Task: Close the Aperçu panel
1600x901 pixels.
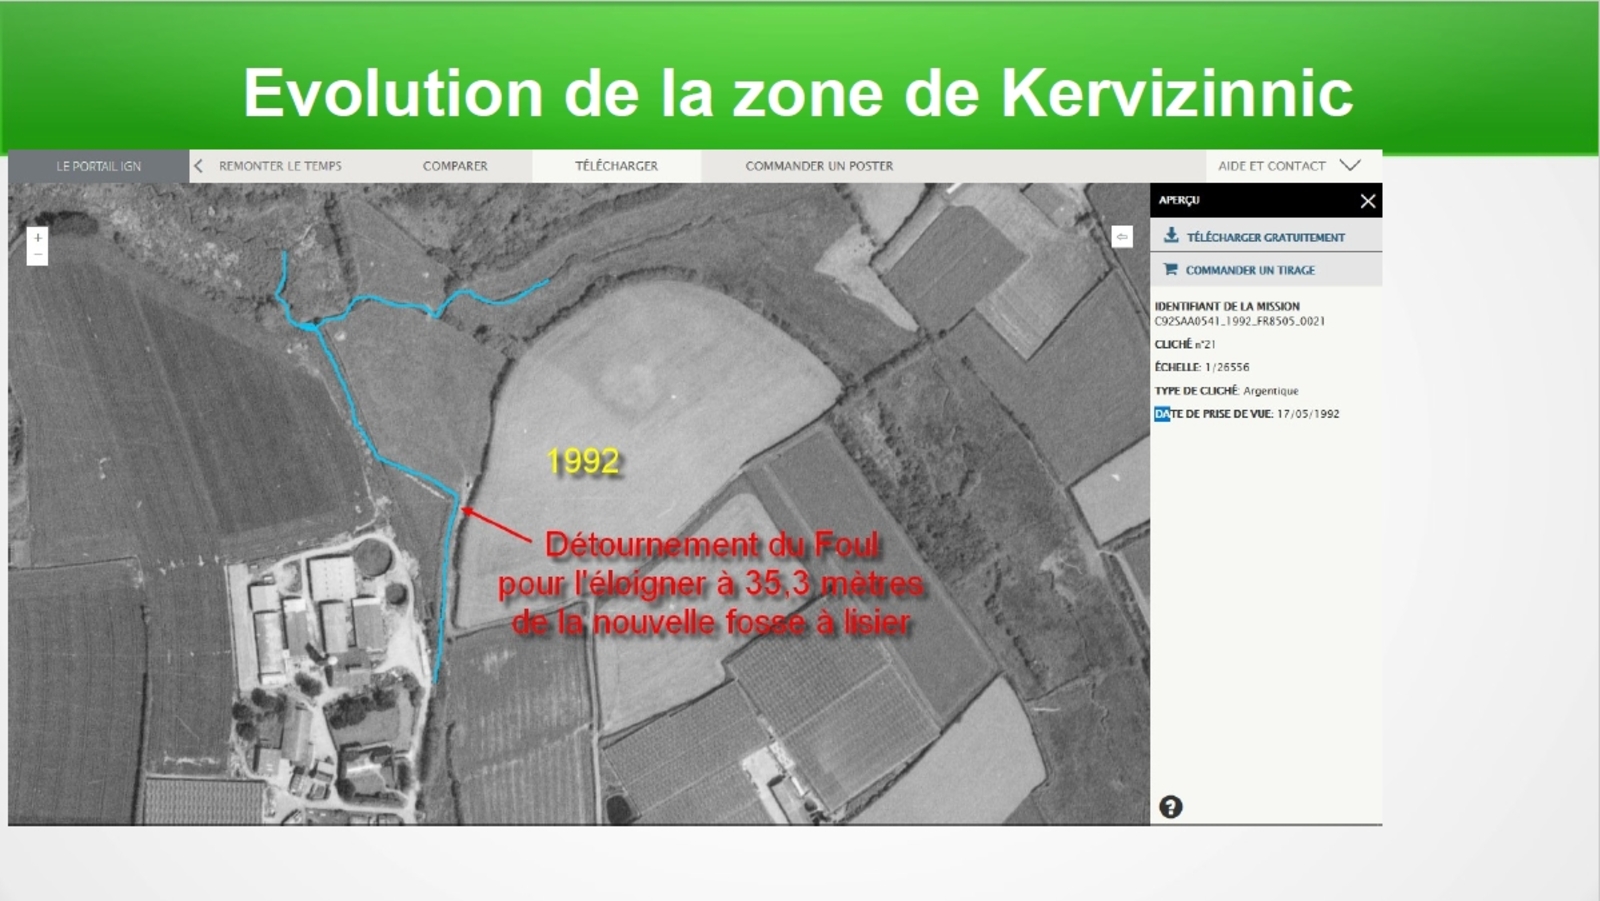Action: [x=1367, y=201]
